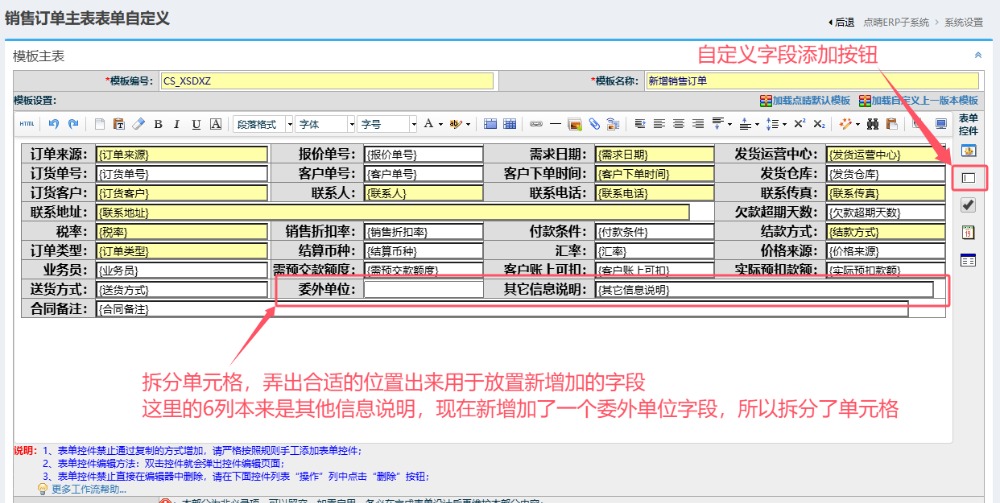This screenshot has height=503, width=1000.
Task: Add the calendar date form control
Action: tap(968, 232)
